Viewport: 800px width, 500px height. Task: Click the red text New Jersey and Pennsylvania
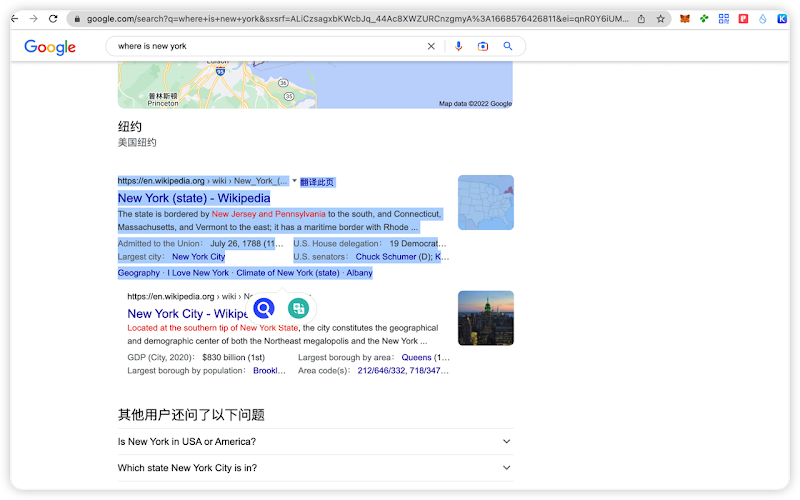coord(268,214)
